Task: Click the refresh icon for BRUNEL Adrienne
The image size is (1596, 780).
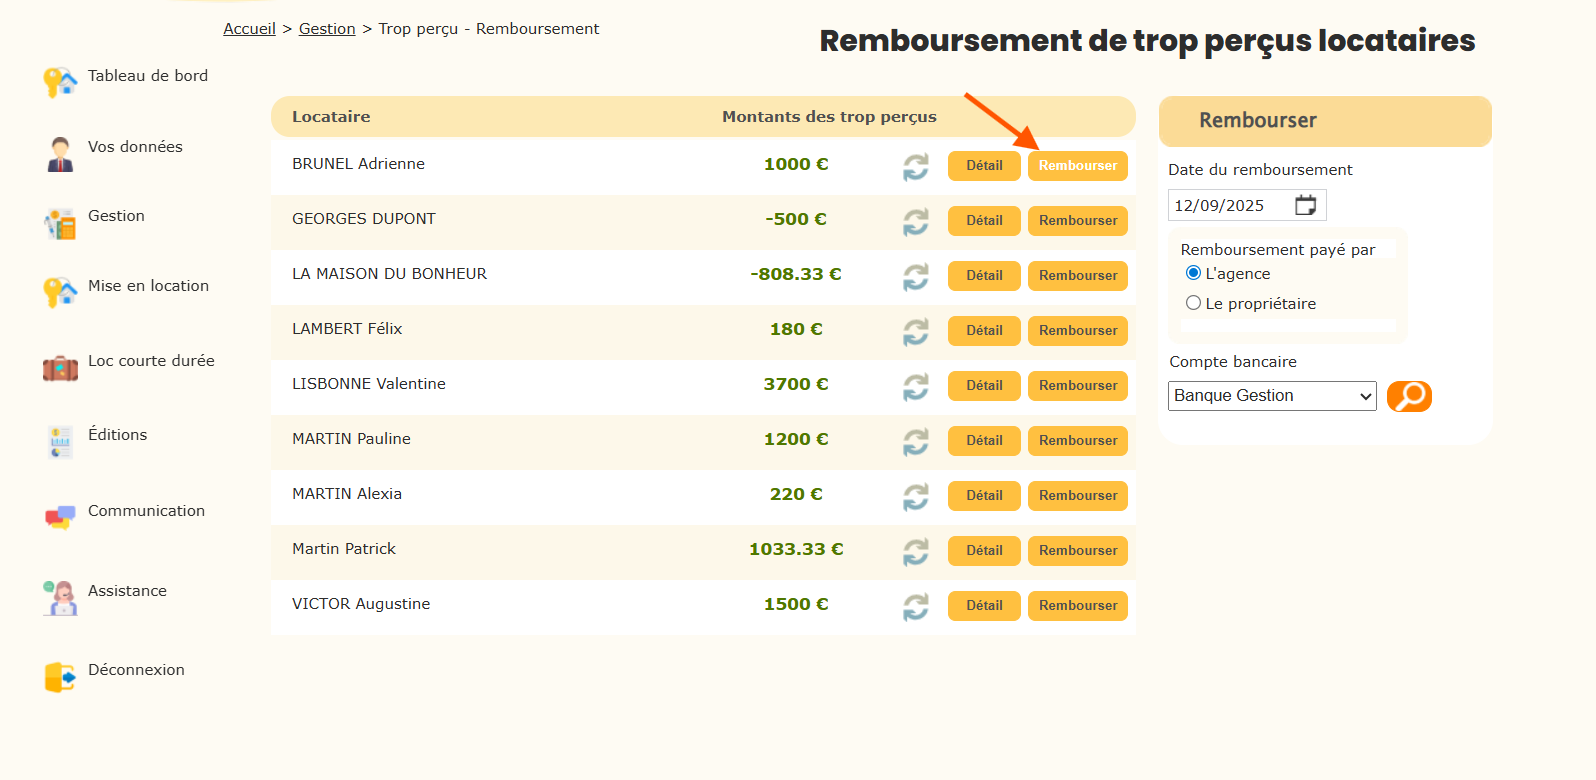Action: pos(915,167)
